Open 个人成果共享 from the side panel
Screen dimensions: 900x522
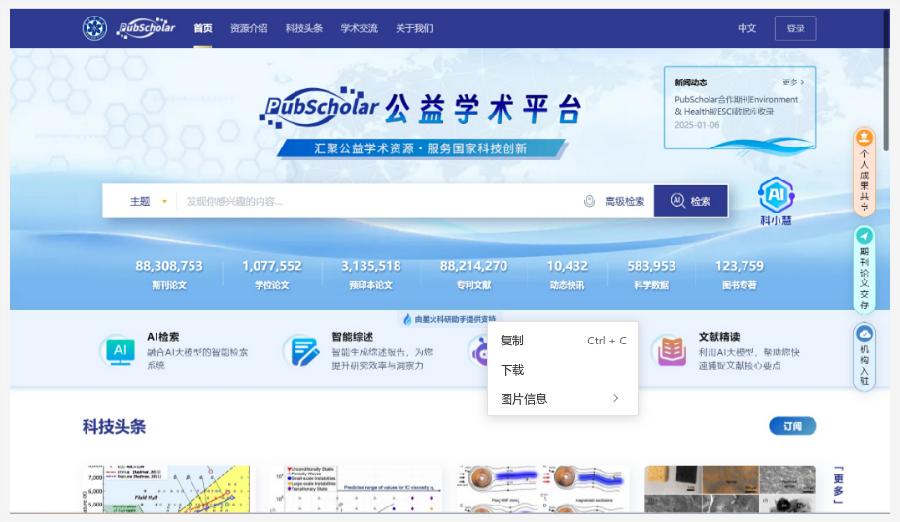pyautogui.click(x=865, y=170)
